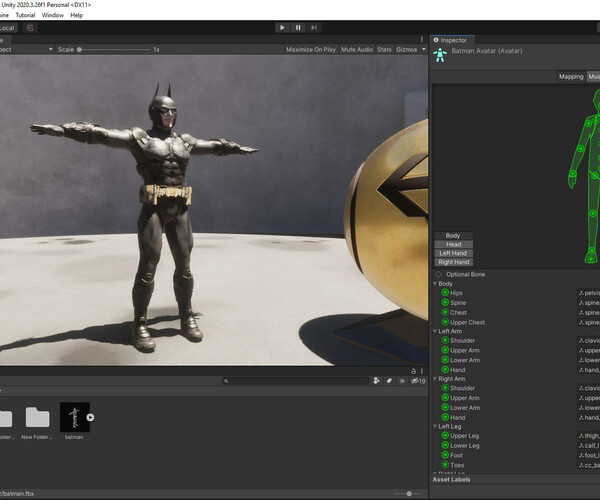This screenshot has height=500, width=600.
Task: Expand the batman model asset arrow
Action: tap(90, 417)
